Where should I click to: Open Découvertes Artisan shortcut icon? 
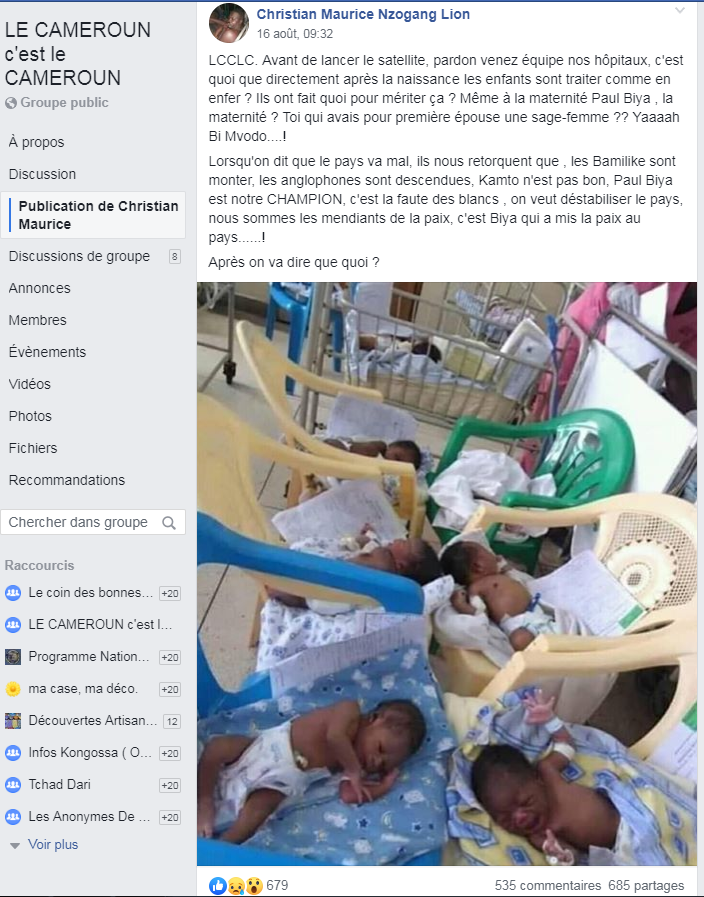[13, 721]
